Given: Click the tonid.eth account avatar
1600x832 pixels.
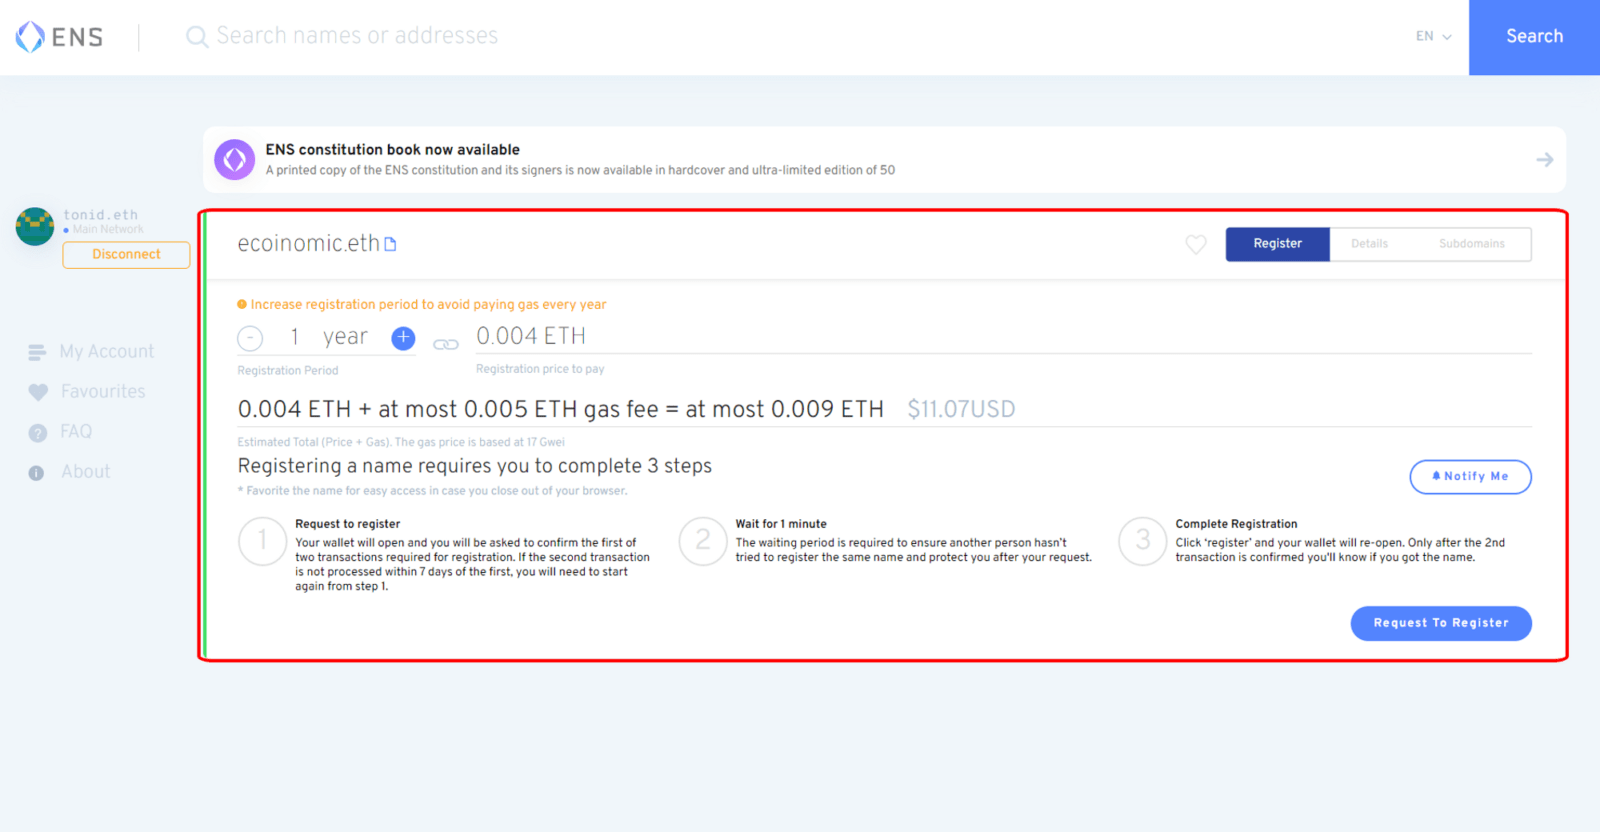Looking at the screenshot, I should click(35, 227).
